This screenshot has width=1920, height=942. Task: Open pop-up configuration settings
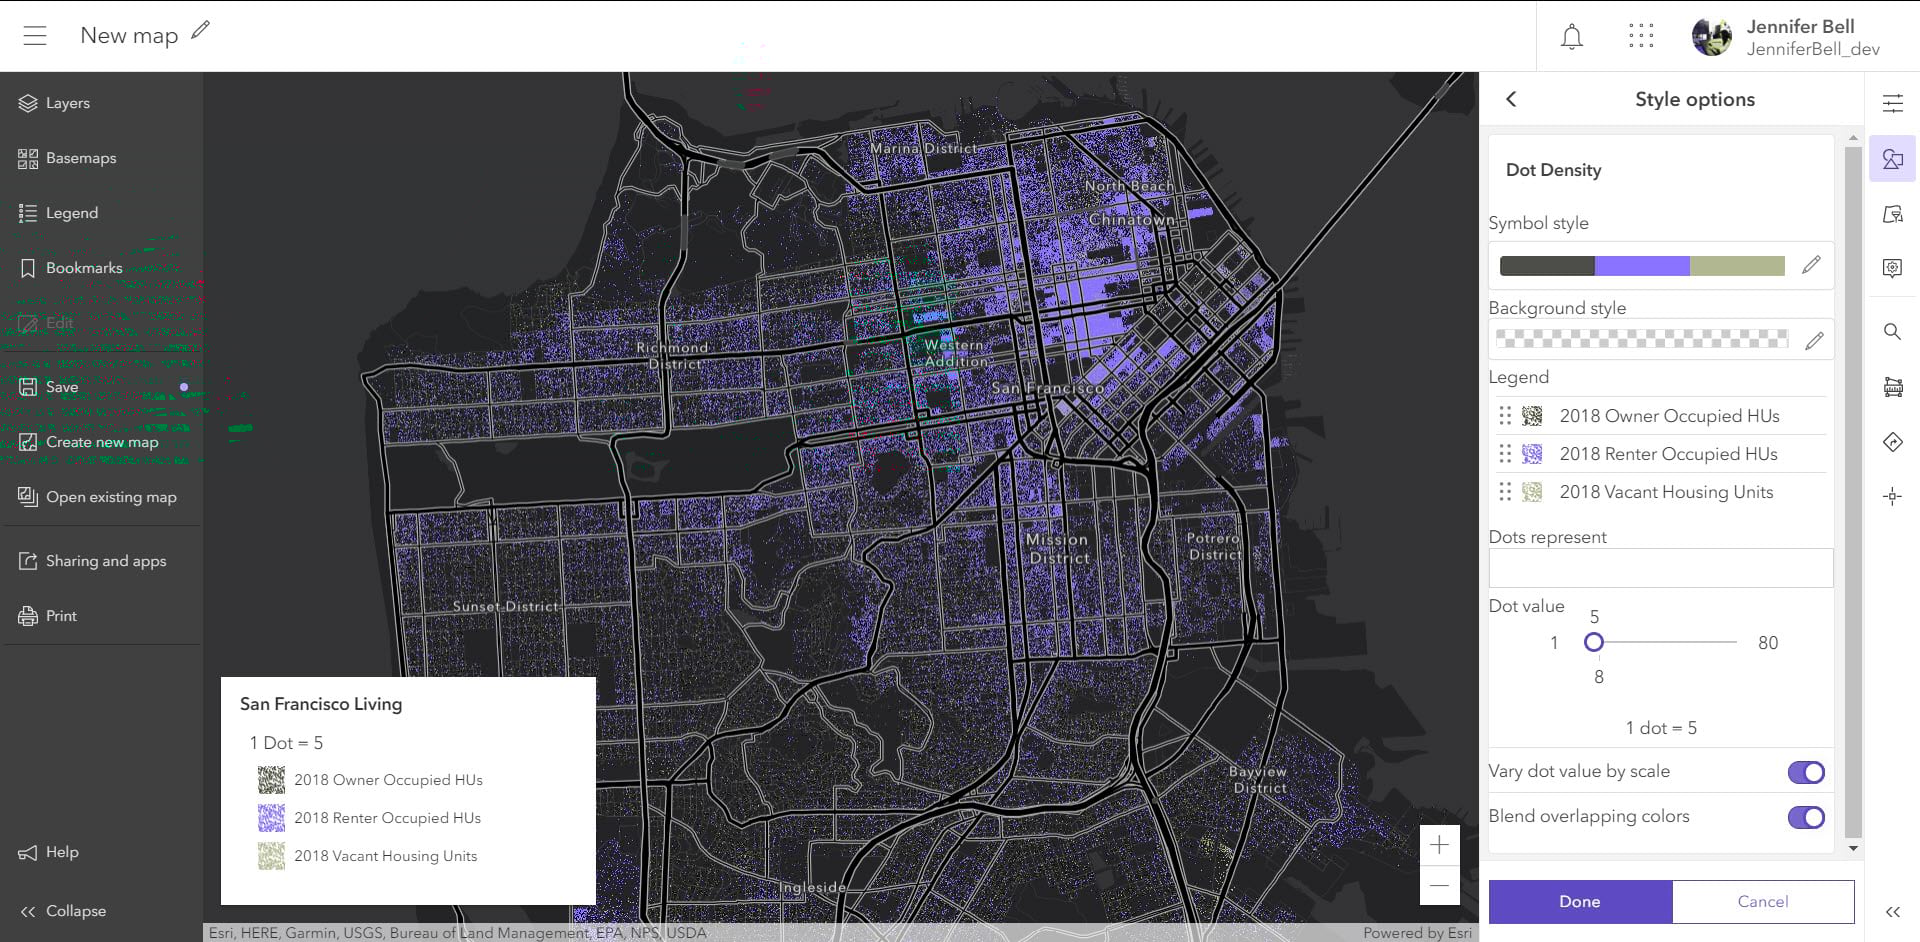1893,268
